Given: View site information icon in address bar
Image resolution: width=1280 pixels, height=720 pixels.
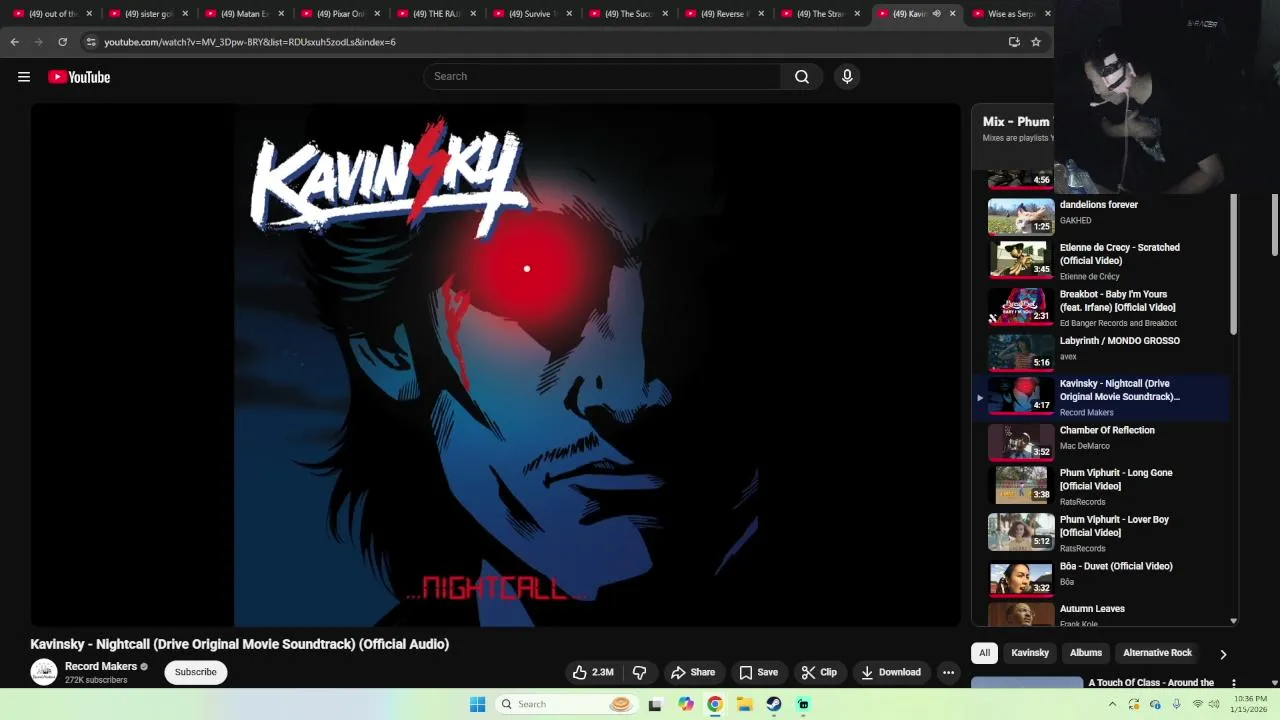Looking at the screenshot, I should tap(91, 42).
